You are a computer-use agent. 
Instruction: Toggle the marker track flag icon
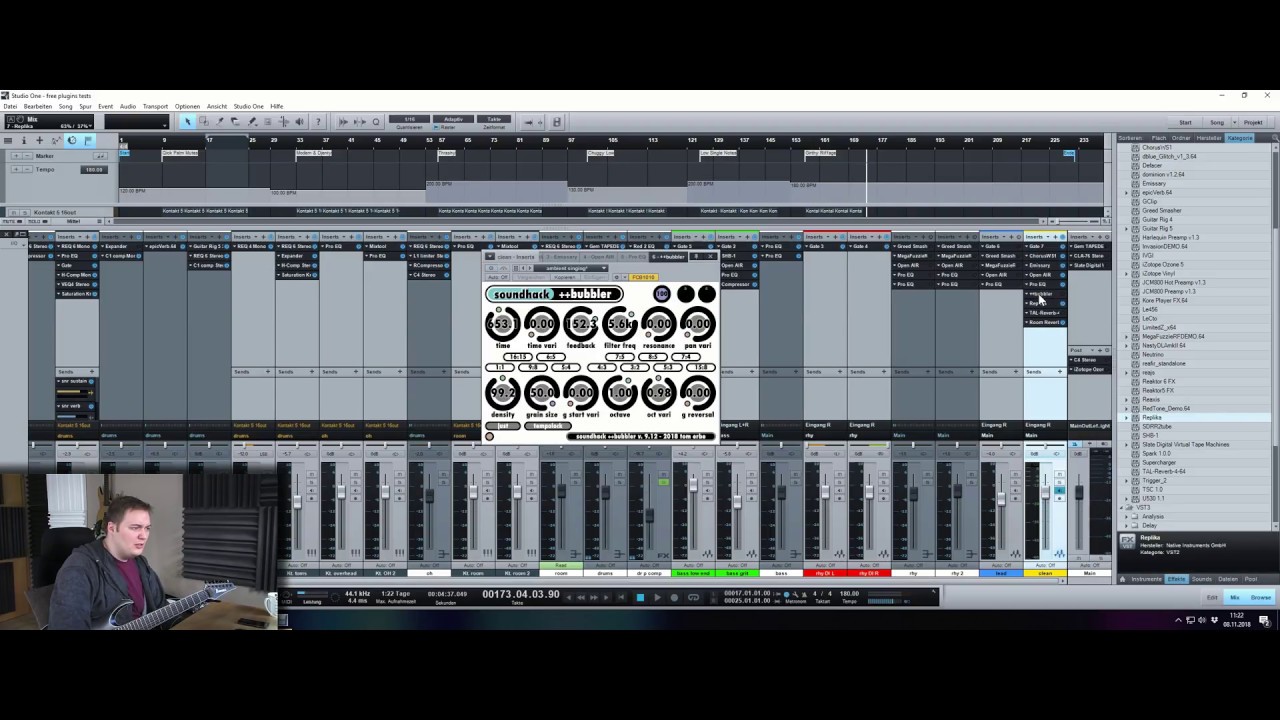pyautogui.click(x=87, y=141)
